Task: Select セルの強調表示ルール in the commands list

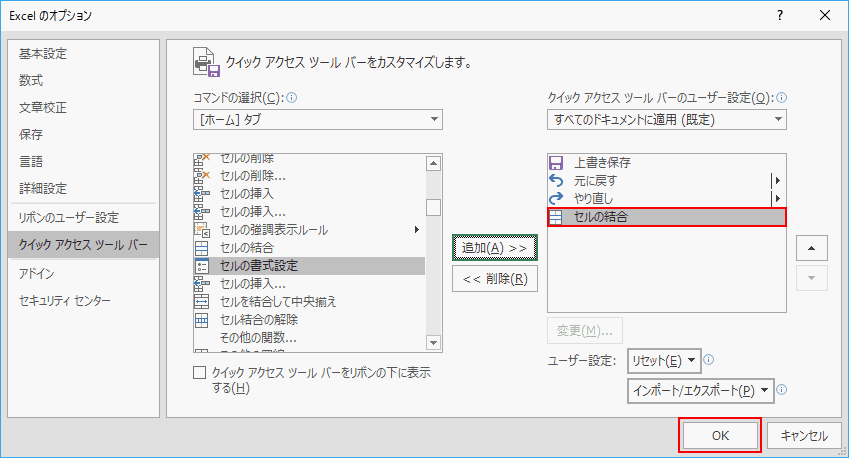Action: coord(309,230)
